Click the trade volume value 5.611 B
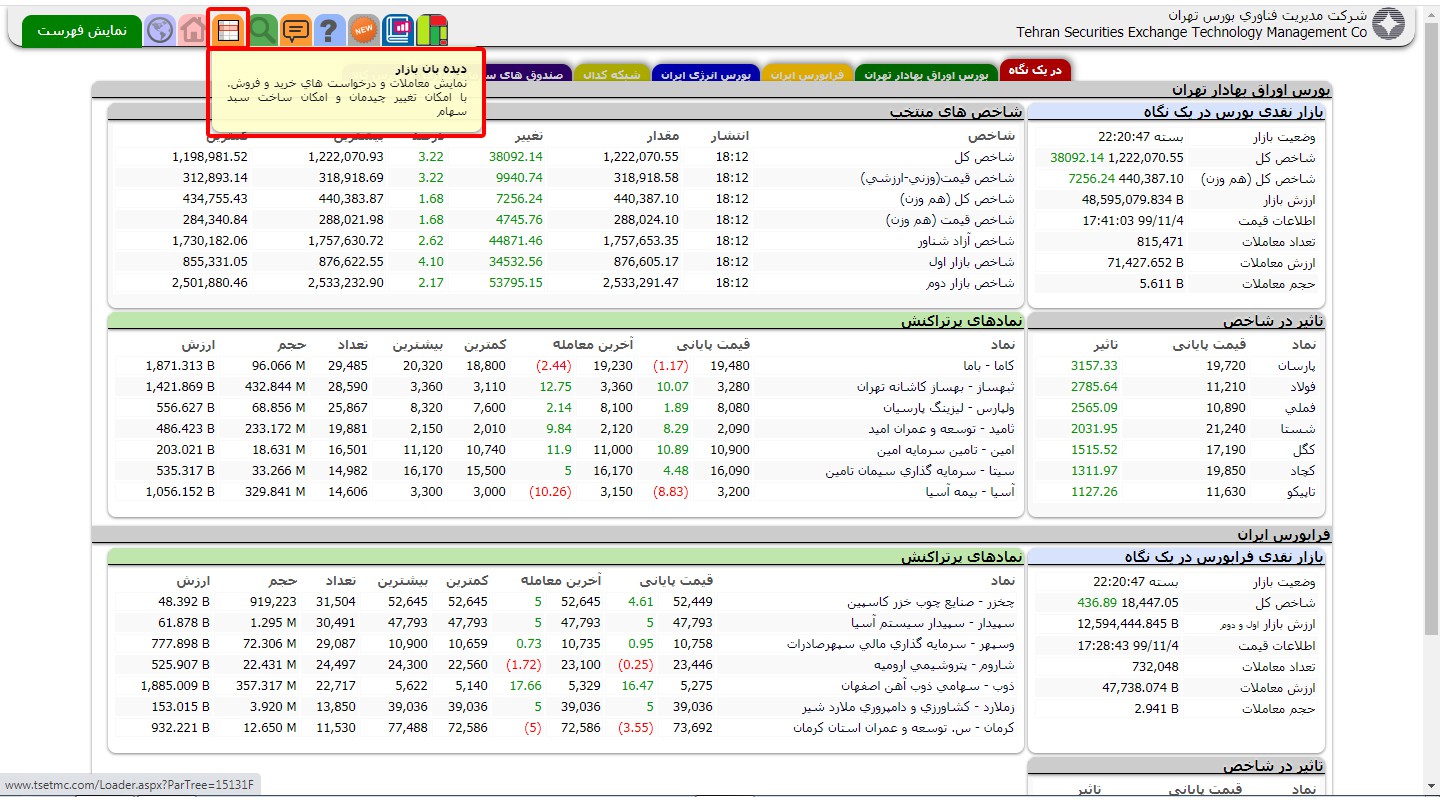The image size is (1440, 800). (1161, 284)
